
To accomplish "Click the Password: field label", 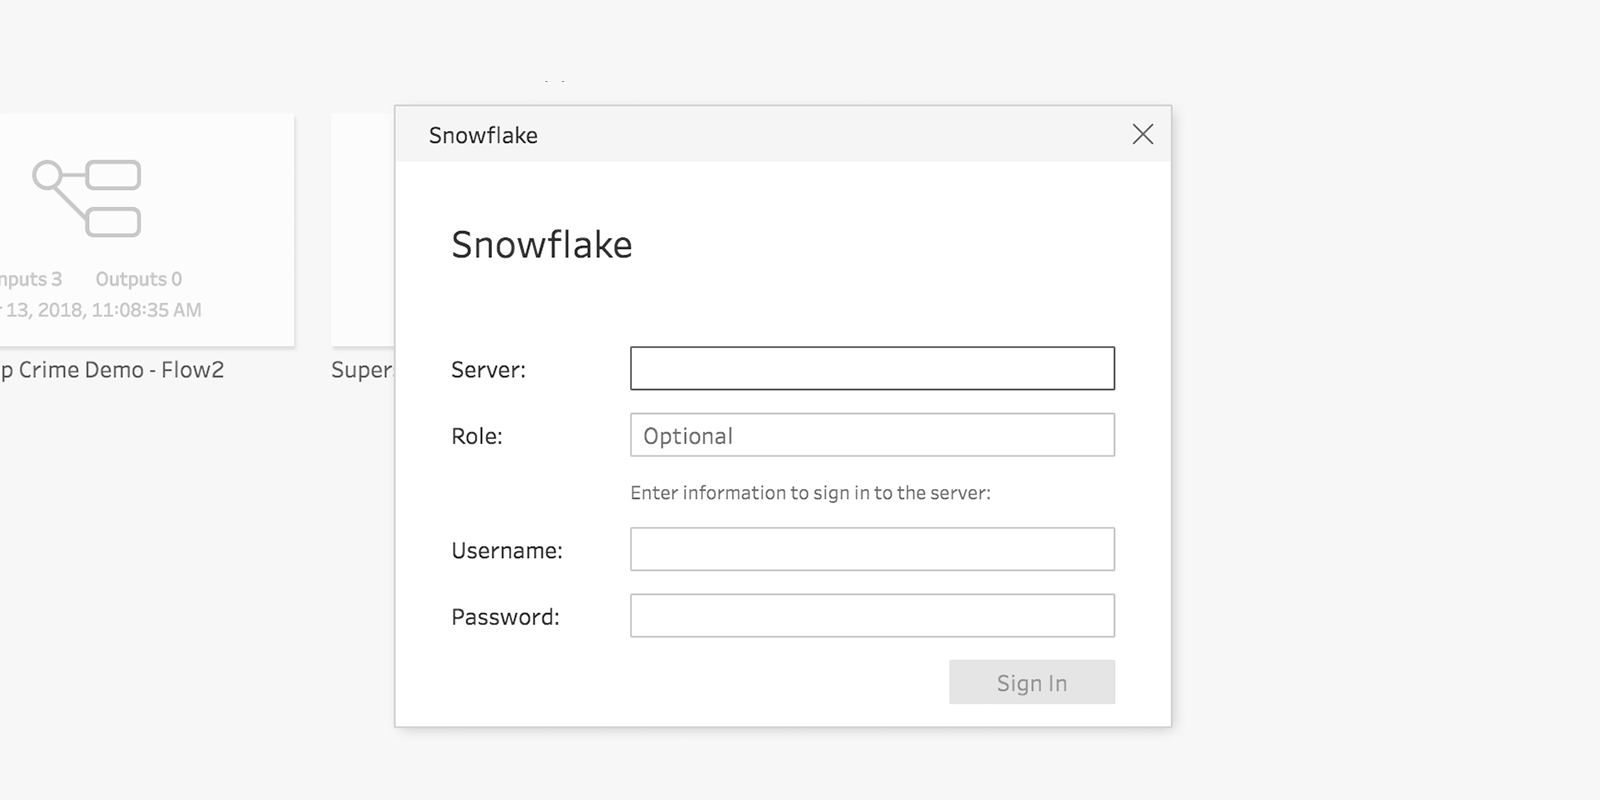I will pyautogui.click(x=505, y=617).
